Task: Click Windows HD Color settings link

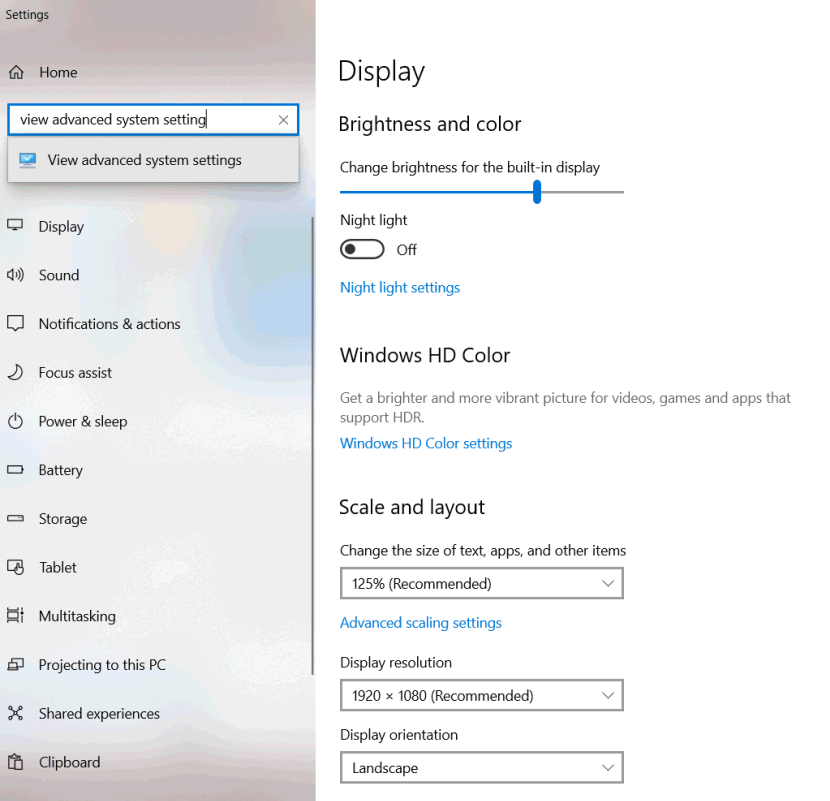Action: 426,443
